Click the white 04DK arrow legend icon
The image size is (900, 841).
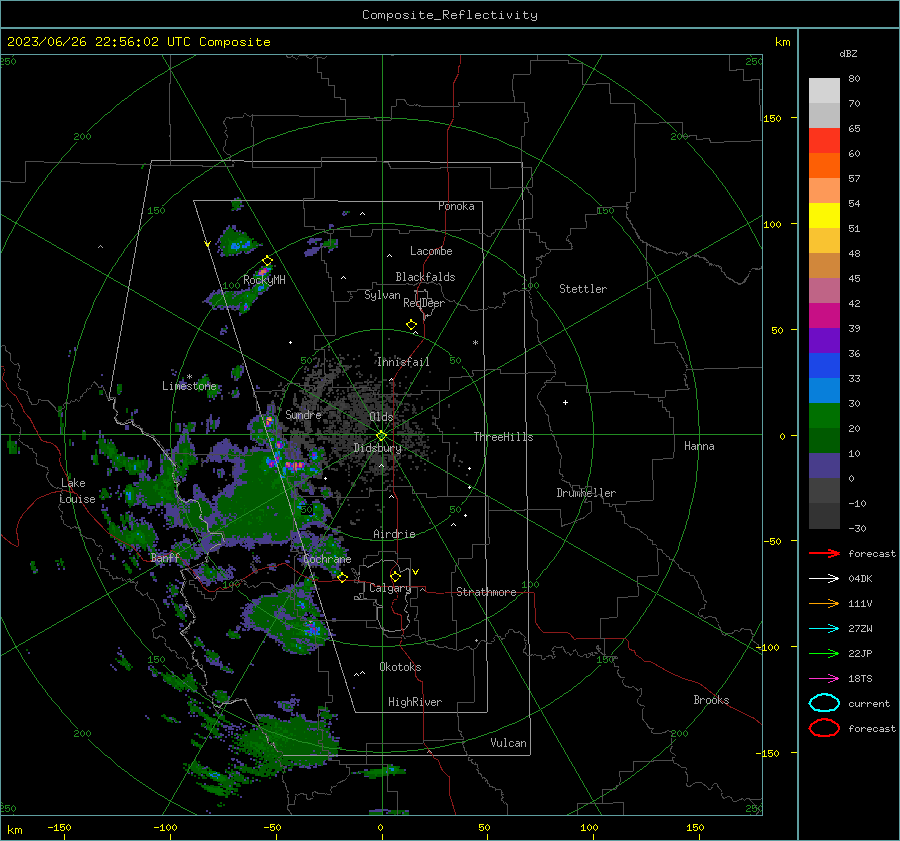(x=824, y=578)
